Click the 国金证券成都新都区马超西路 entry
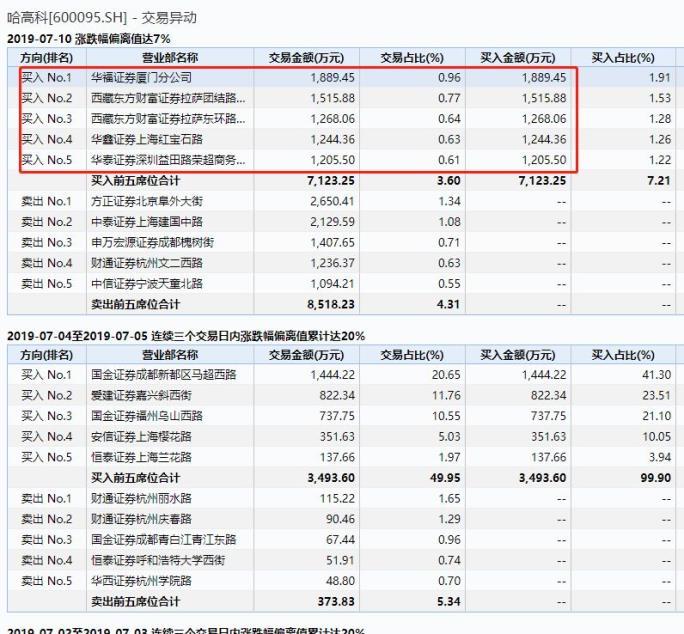 coord(164,374)
